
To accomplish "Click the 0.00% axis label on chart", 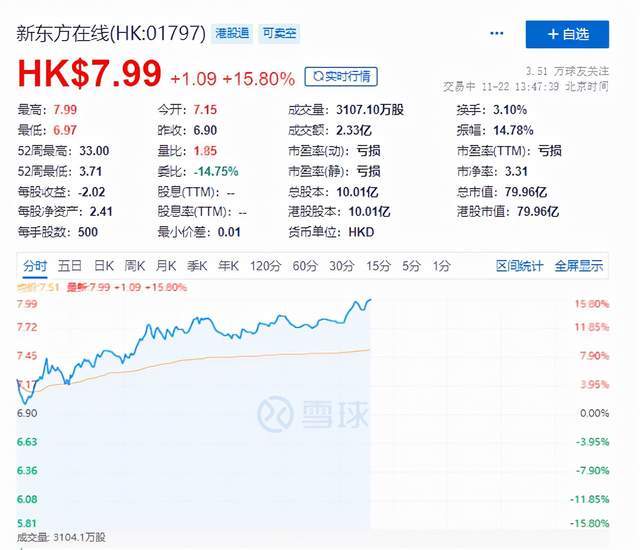I will point(594,413).
